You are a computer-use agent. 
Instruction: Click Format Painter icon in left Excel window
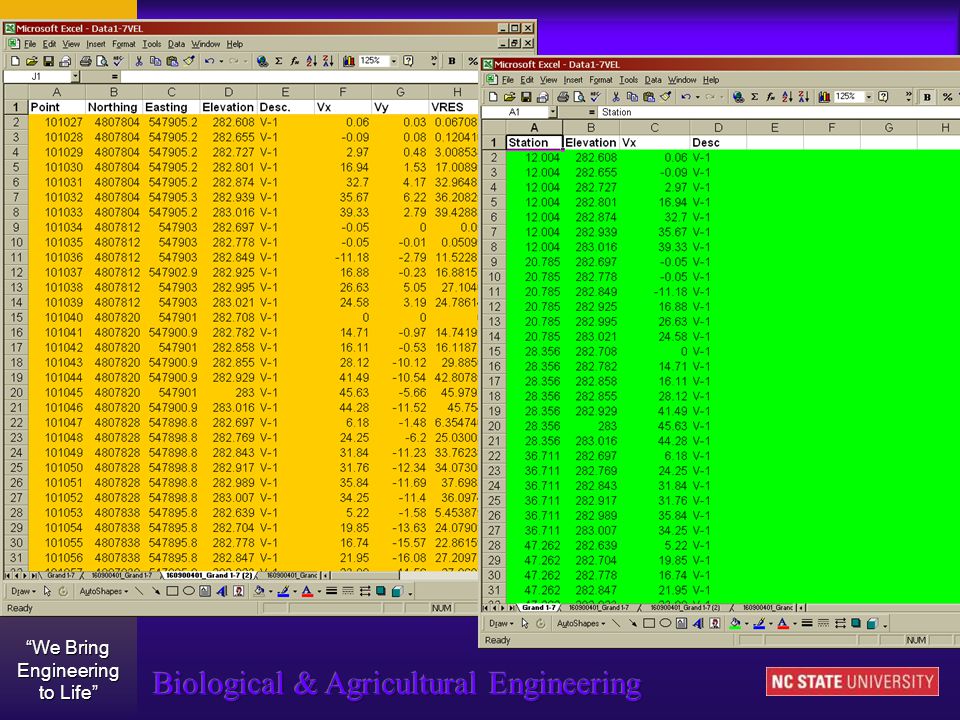pyautogui.click(x=189, y=61)
